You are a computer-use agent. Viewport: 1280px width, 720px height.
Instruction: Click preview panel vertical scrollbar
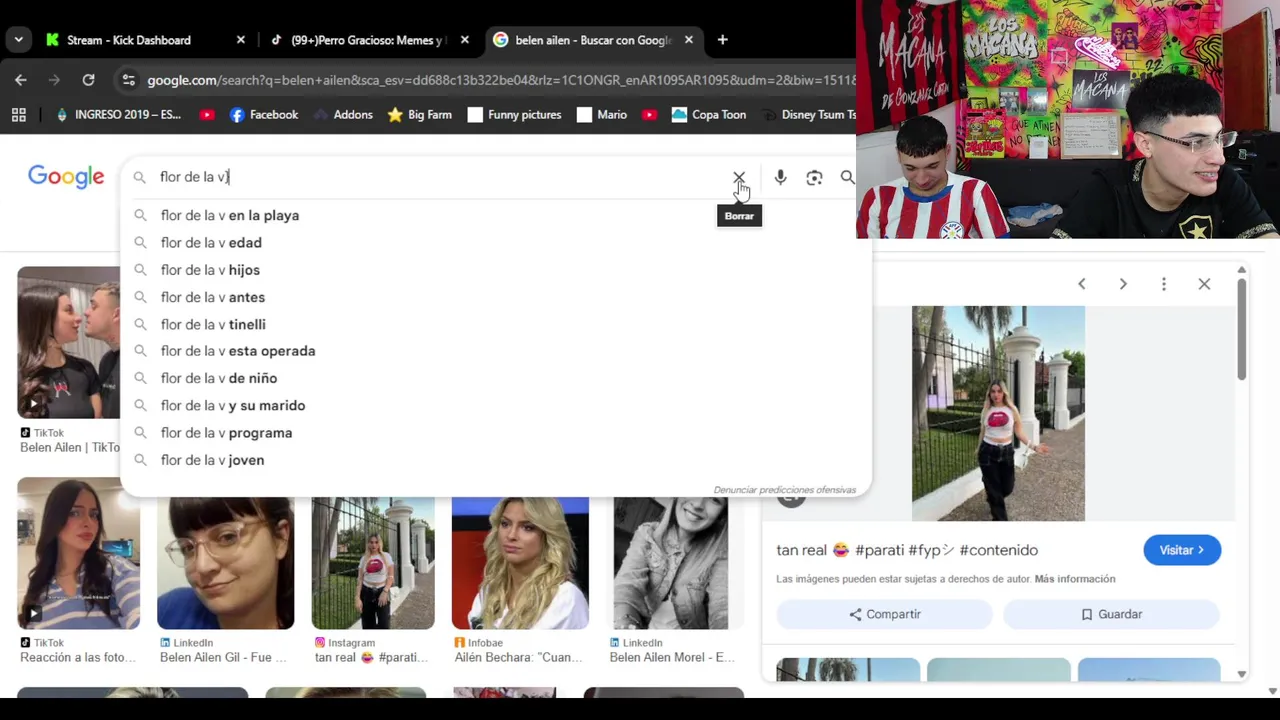point(1241,330)
